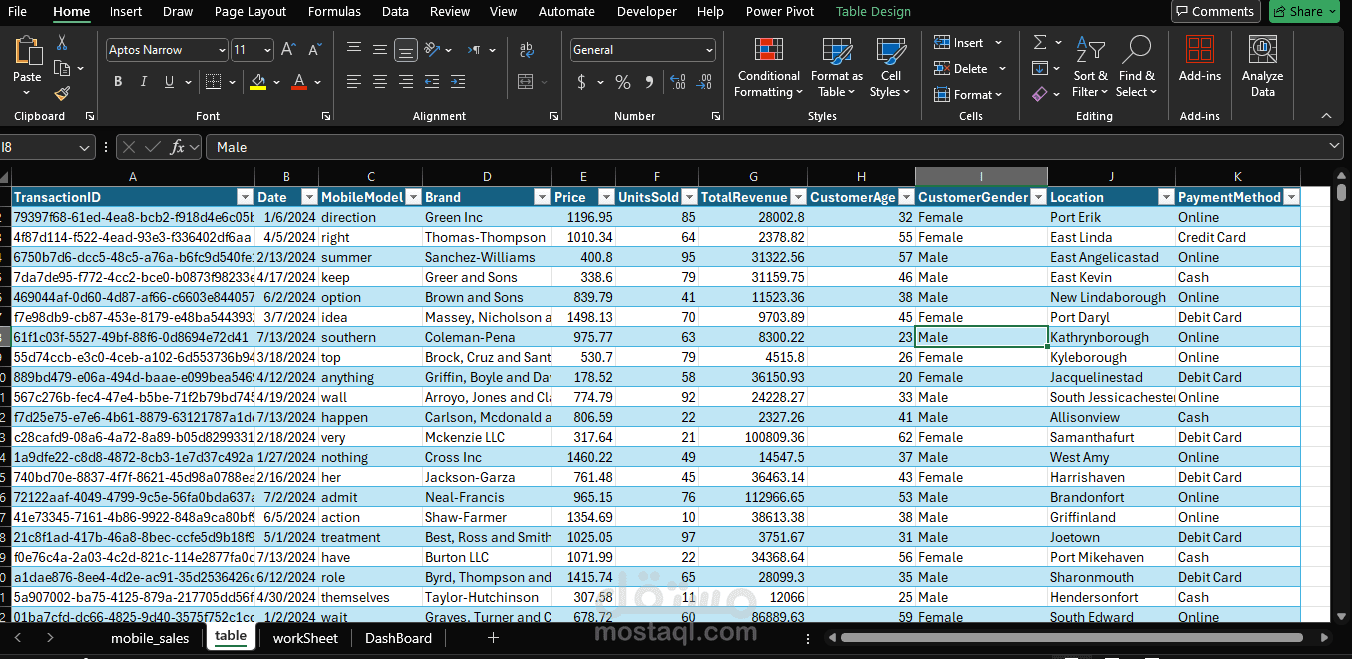Apply the red Font Color
This screenshot has height=659, width=1352.
click(298, 82)
